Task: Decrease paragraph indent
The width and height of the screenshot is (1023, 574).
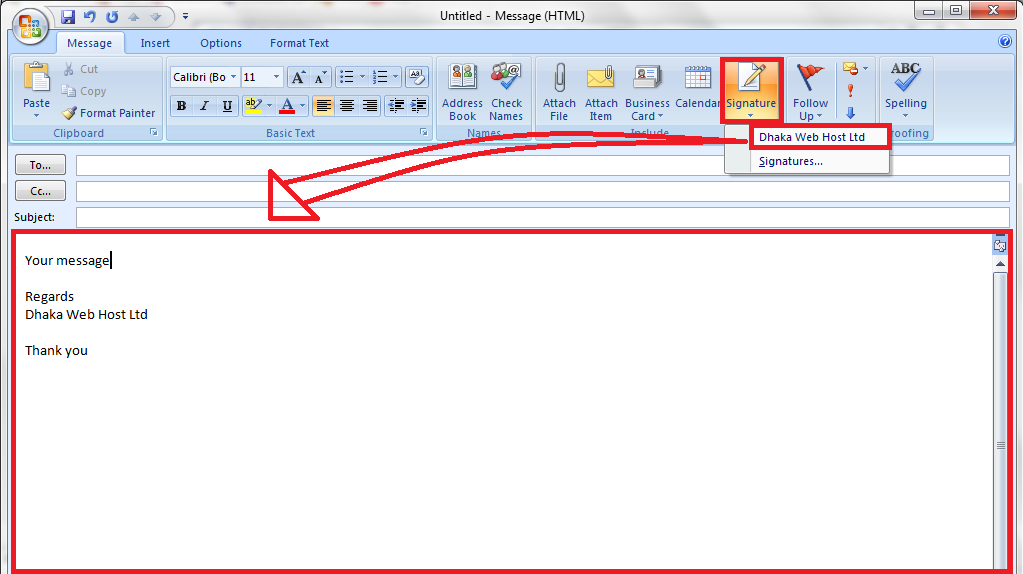Action: coord(396,106)
